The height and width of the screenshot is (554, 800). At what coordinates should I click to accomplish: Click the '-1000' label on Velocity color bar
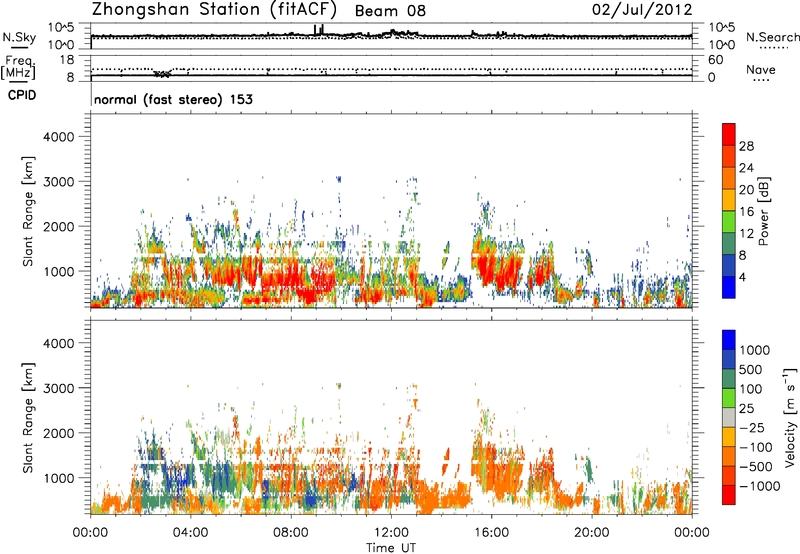[x=759, y=486]
